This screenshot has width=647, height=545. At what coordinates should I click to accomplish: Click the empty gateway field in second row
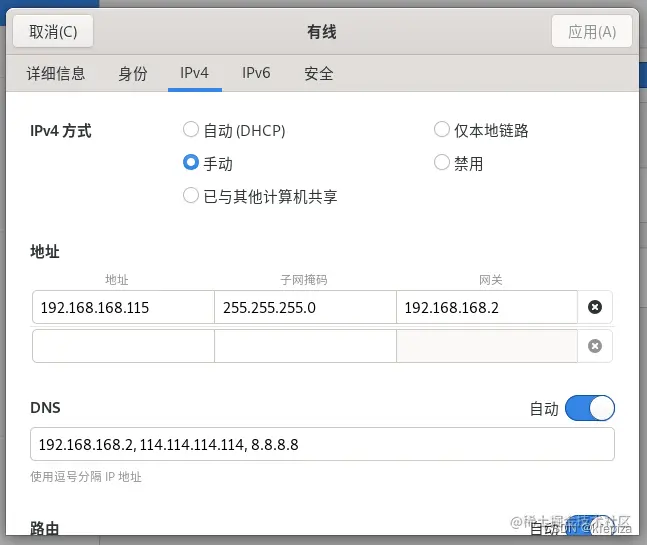coord(487,346)
